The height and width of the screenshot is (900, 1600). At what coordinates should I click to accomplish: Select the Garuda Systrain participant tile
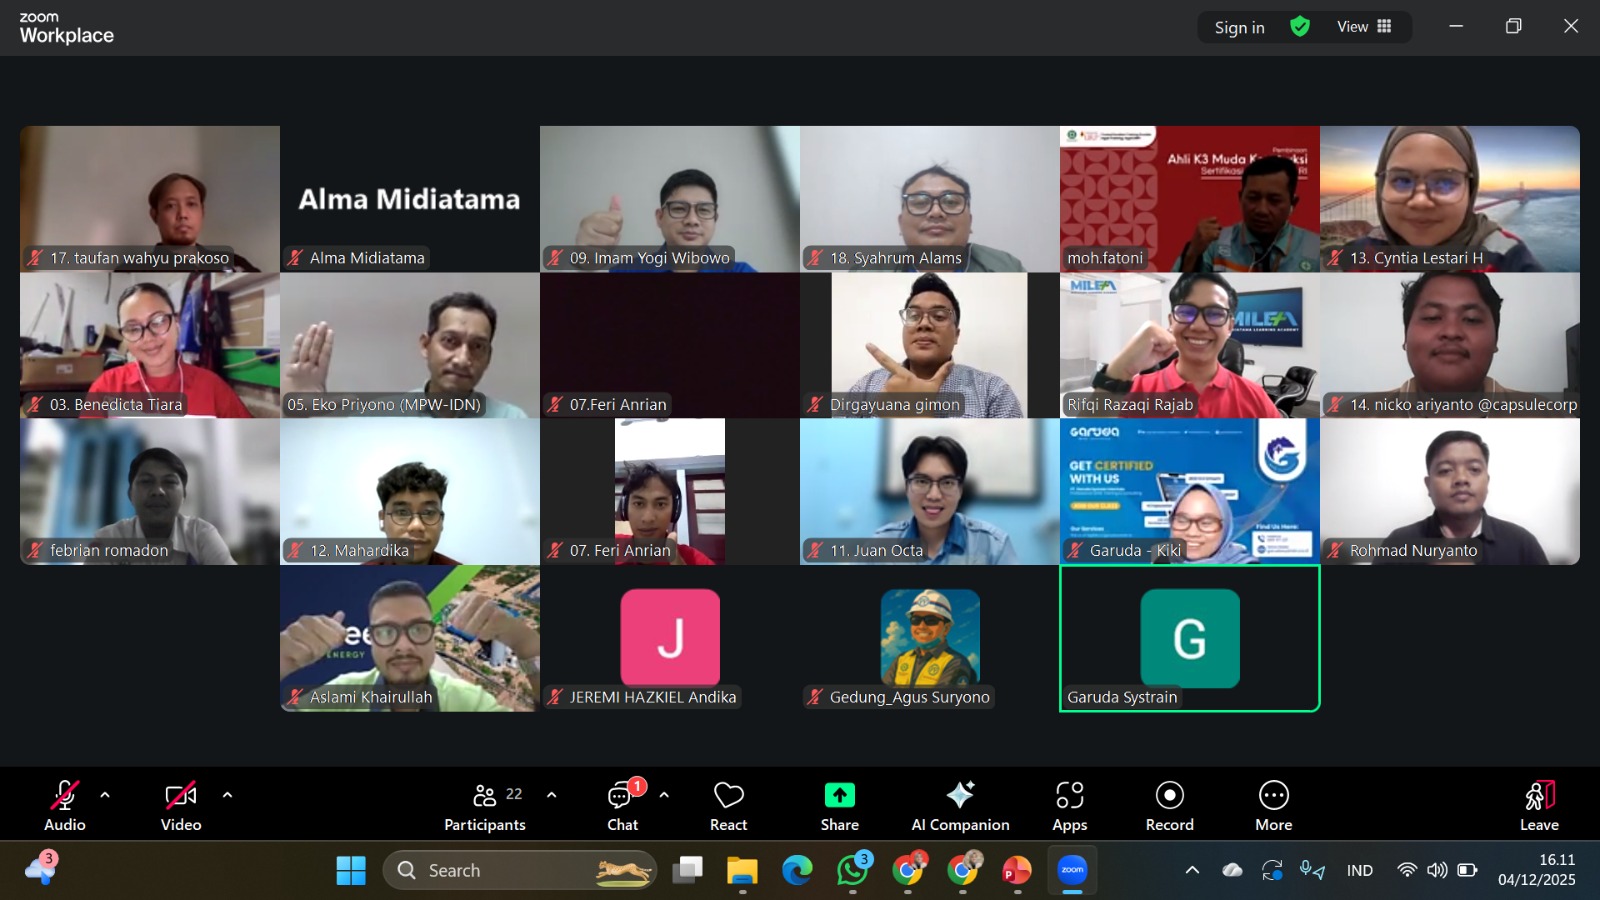1189,638
